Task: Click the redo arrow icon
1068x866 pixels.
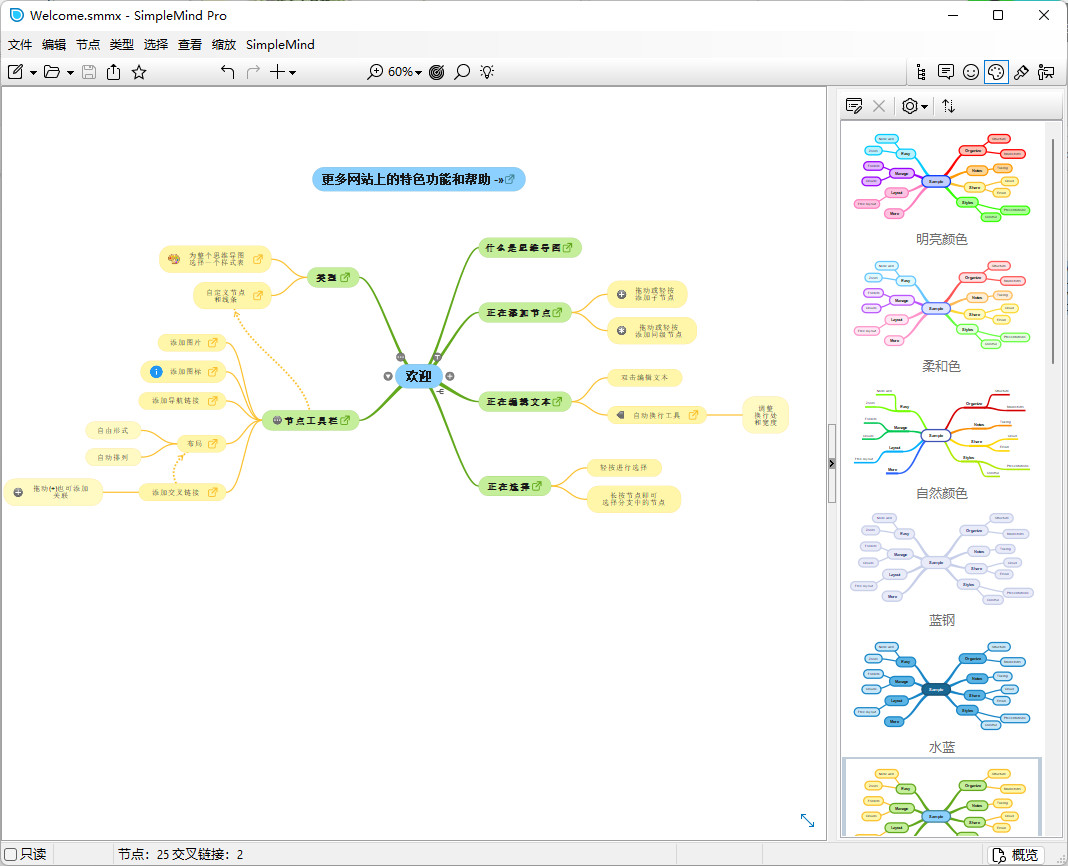Action: (x=253, y=72)
